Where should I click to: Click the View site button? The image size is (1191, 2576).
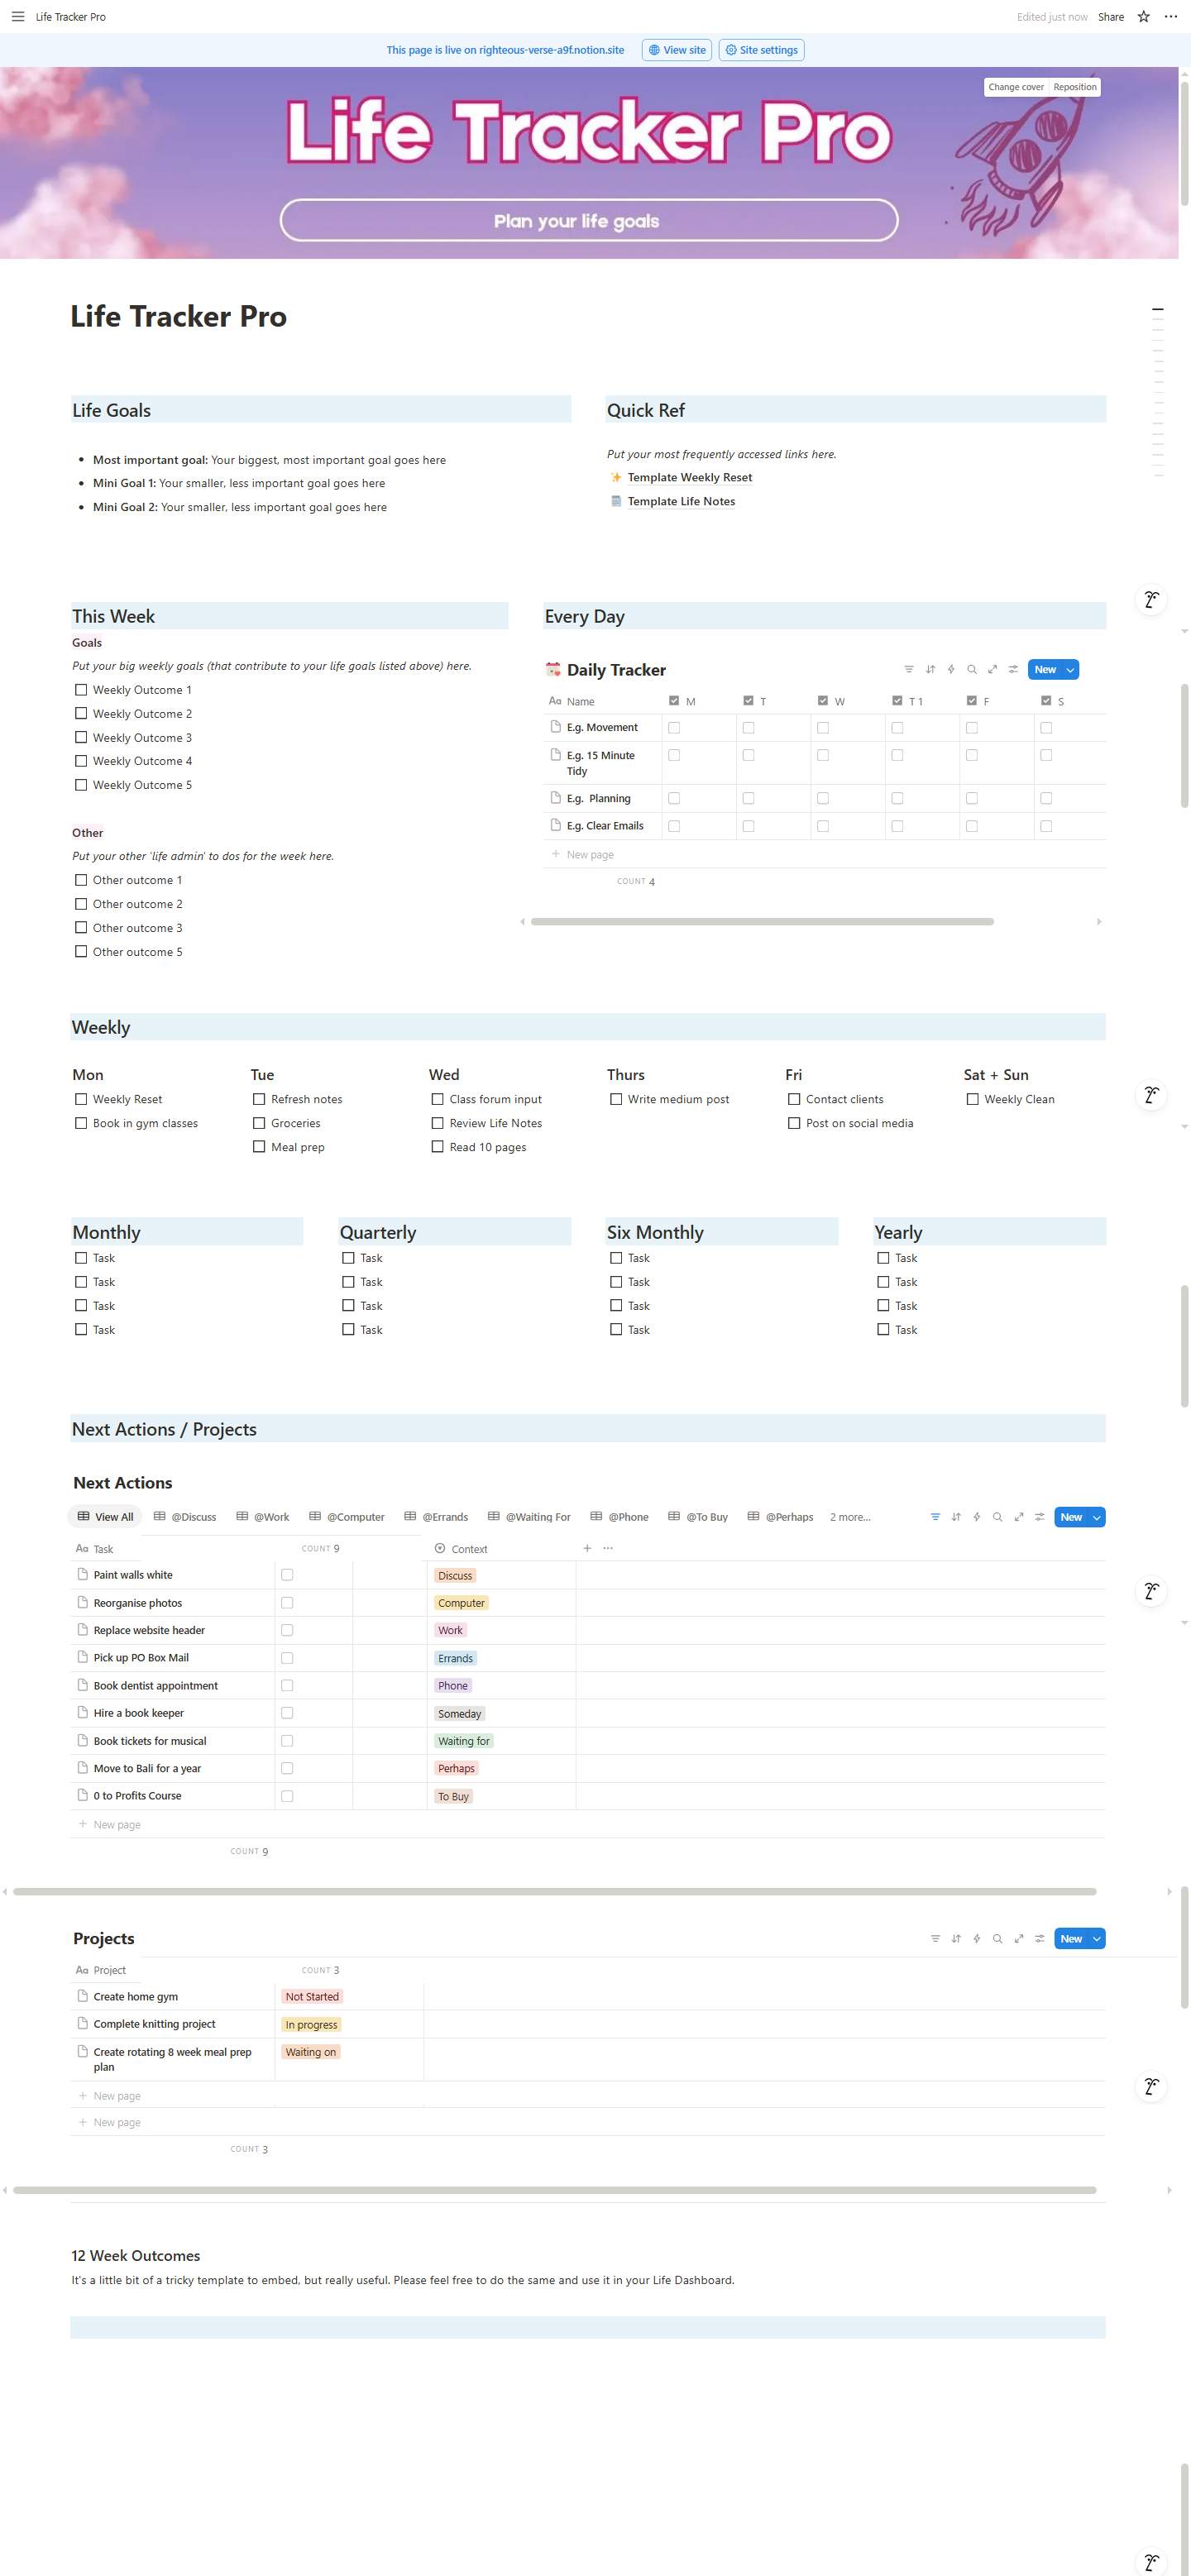point(677,50)
